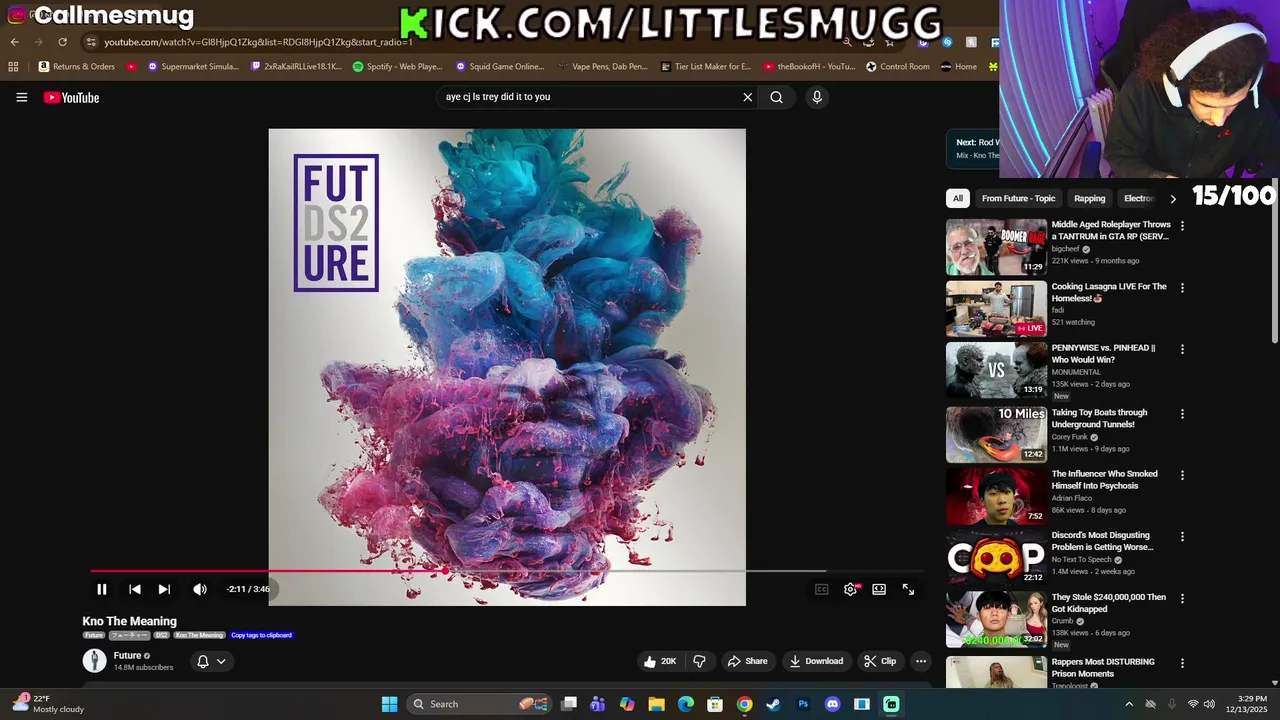
Task: Toggle closed captions (CC) button
Action: pyautogui.click(x=822, y=589)
